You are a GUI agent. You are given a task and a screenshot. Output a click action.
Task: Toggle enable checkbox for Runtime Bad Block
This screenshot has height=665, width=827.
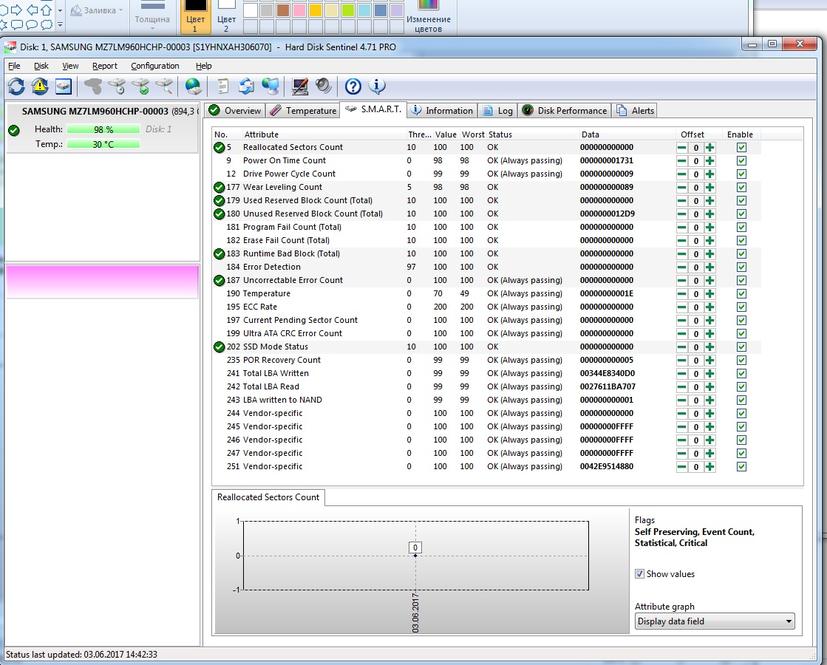coord(742,254)
